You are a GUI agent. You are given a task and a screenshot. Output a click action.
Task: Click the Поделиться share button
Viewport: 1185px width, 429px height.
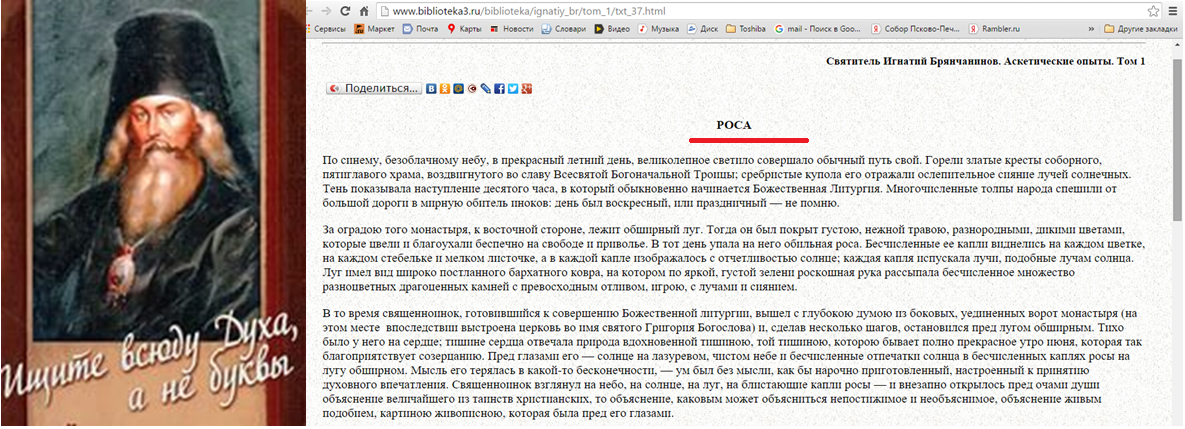pos(374,89)
